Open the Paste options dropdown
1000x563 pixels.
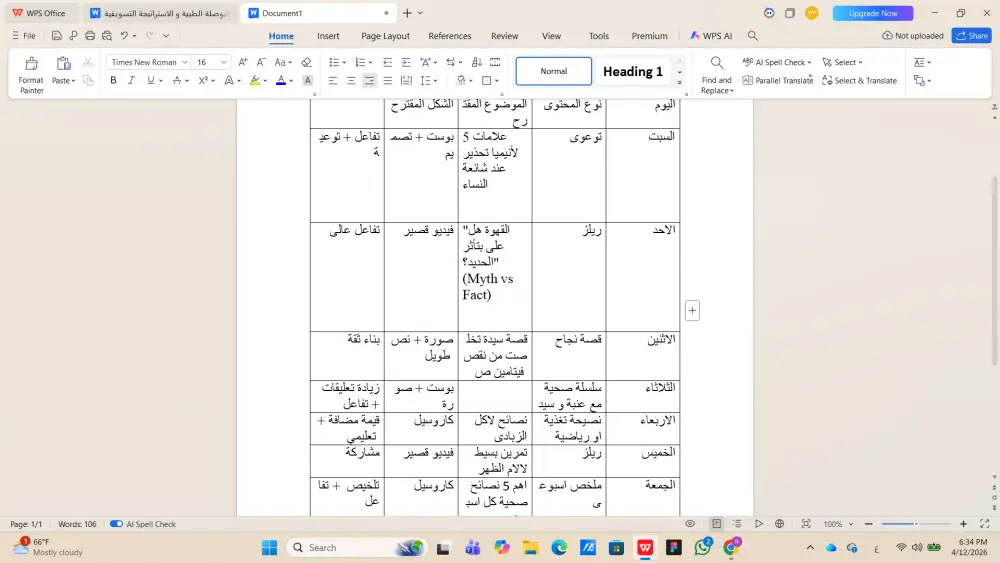(x=64, y=80)
